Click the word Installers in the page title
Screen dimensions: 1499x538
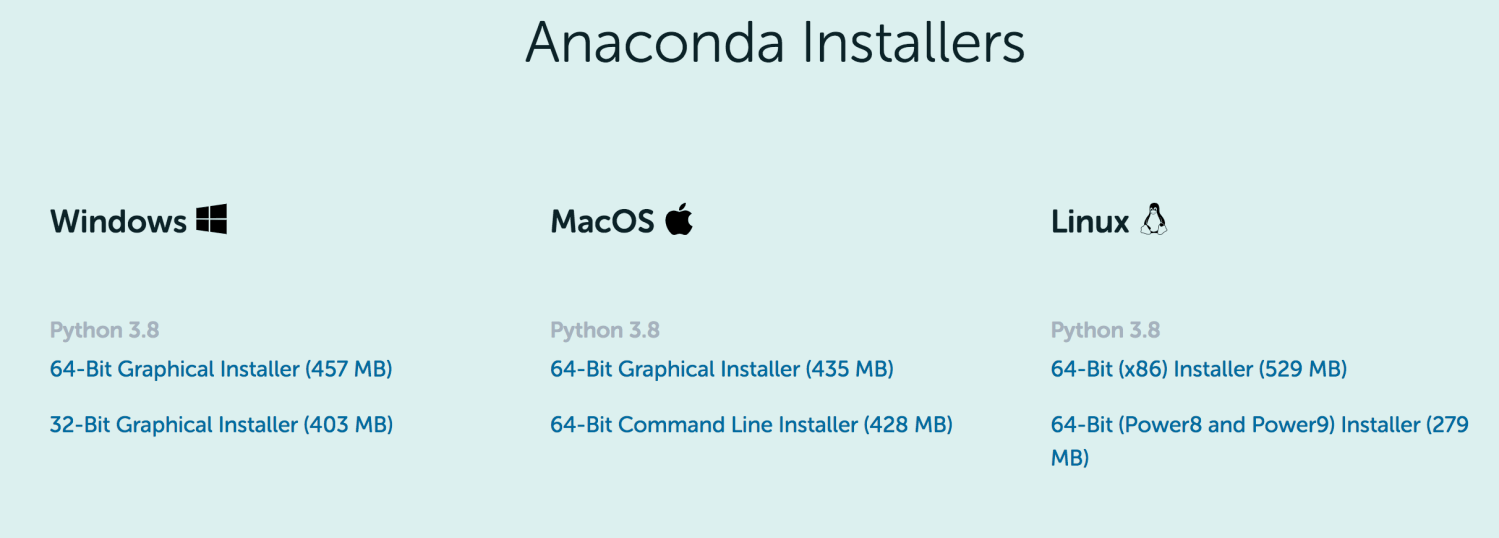coord(904,42)
